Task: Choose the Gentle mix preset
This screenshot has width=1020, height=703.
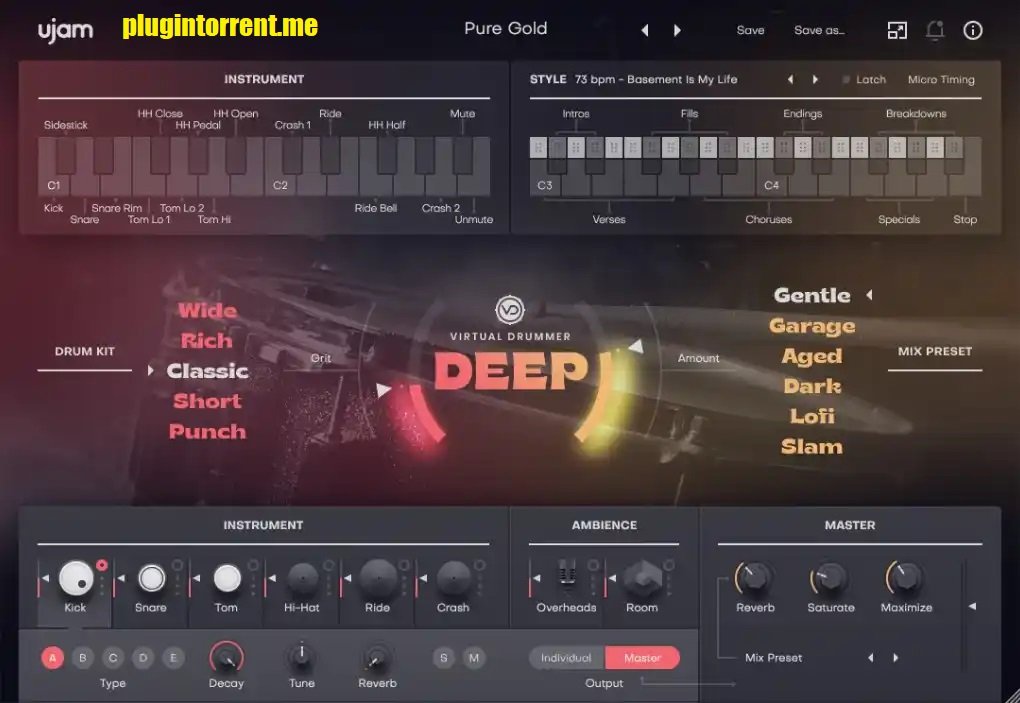Action: (812, 295)
